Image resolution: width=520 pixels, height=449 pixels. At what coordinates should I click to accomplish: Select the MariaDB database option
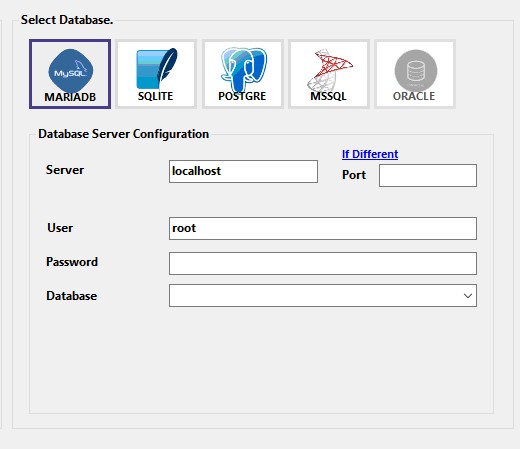click(x=70, y=74)
